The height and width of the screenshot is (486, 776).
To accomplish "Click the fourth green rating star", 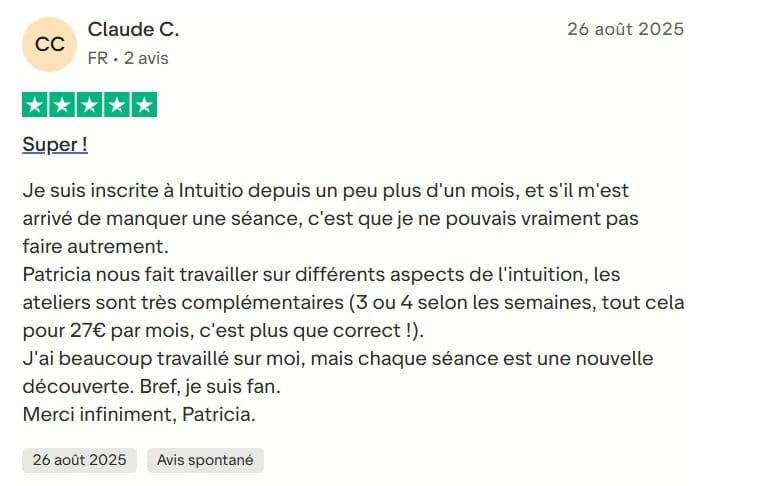I will tap(117, 105).
